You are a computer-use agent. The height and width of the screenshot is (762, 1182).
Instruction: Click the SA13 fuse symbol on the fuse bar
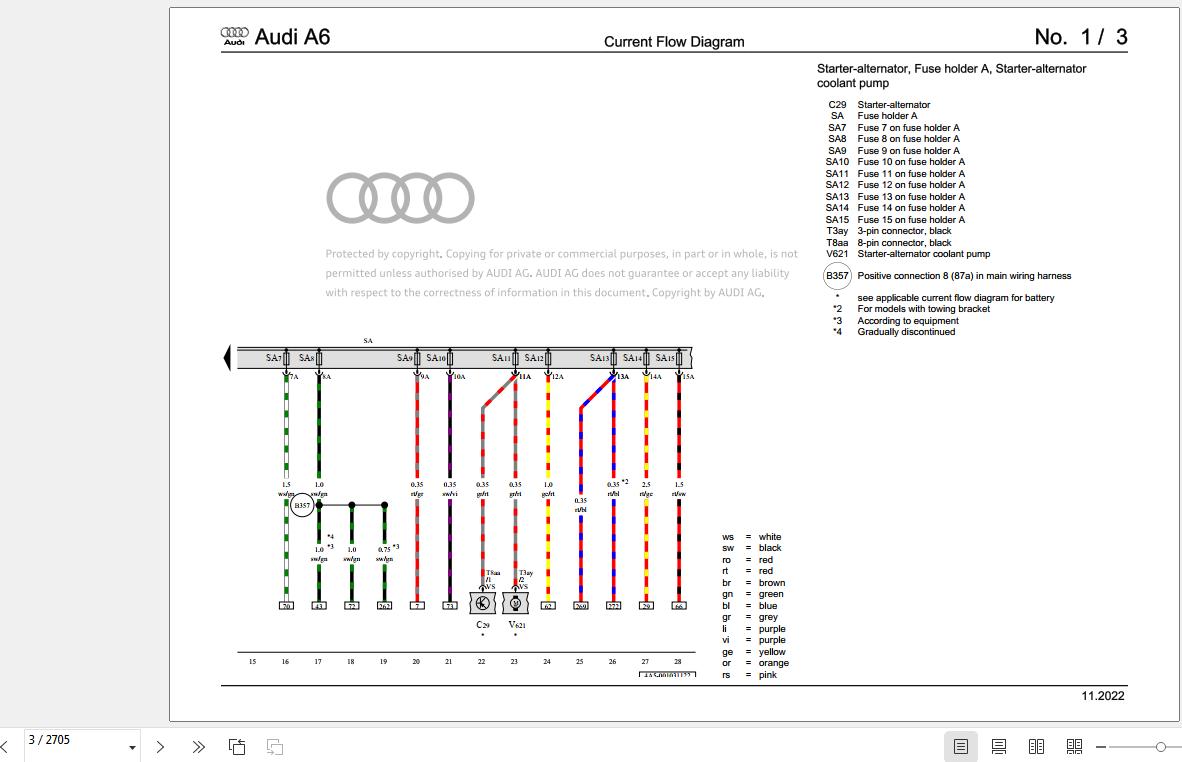[614, 359]
